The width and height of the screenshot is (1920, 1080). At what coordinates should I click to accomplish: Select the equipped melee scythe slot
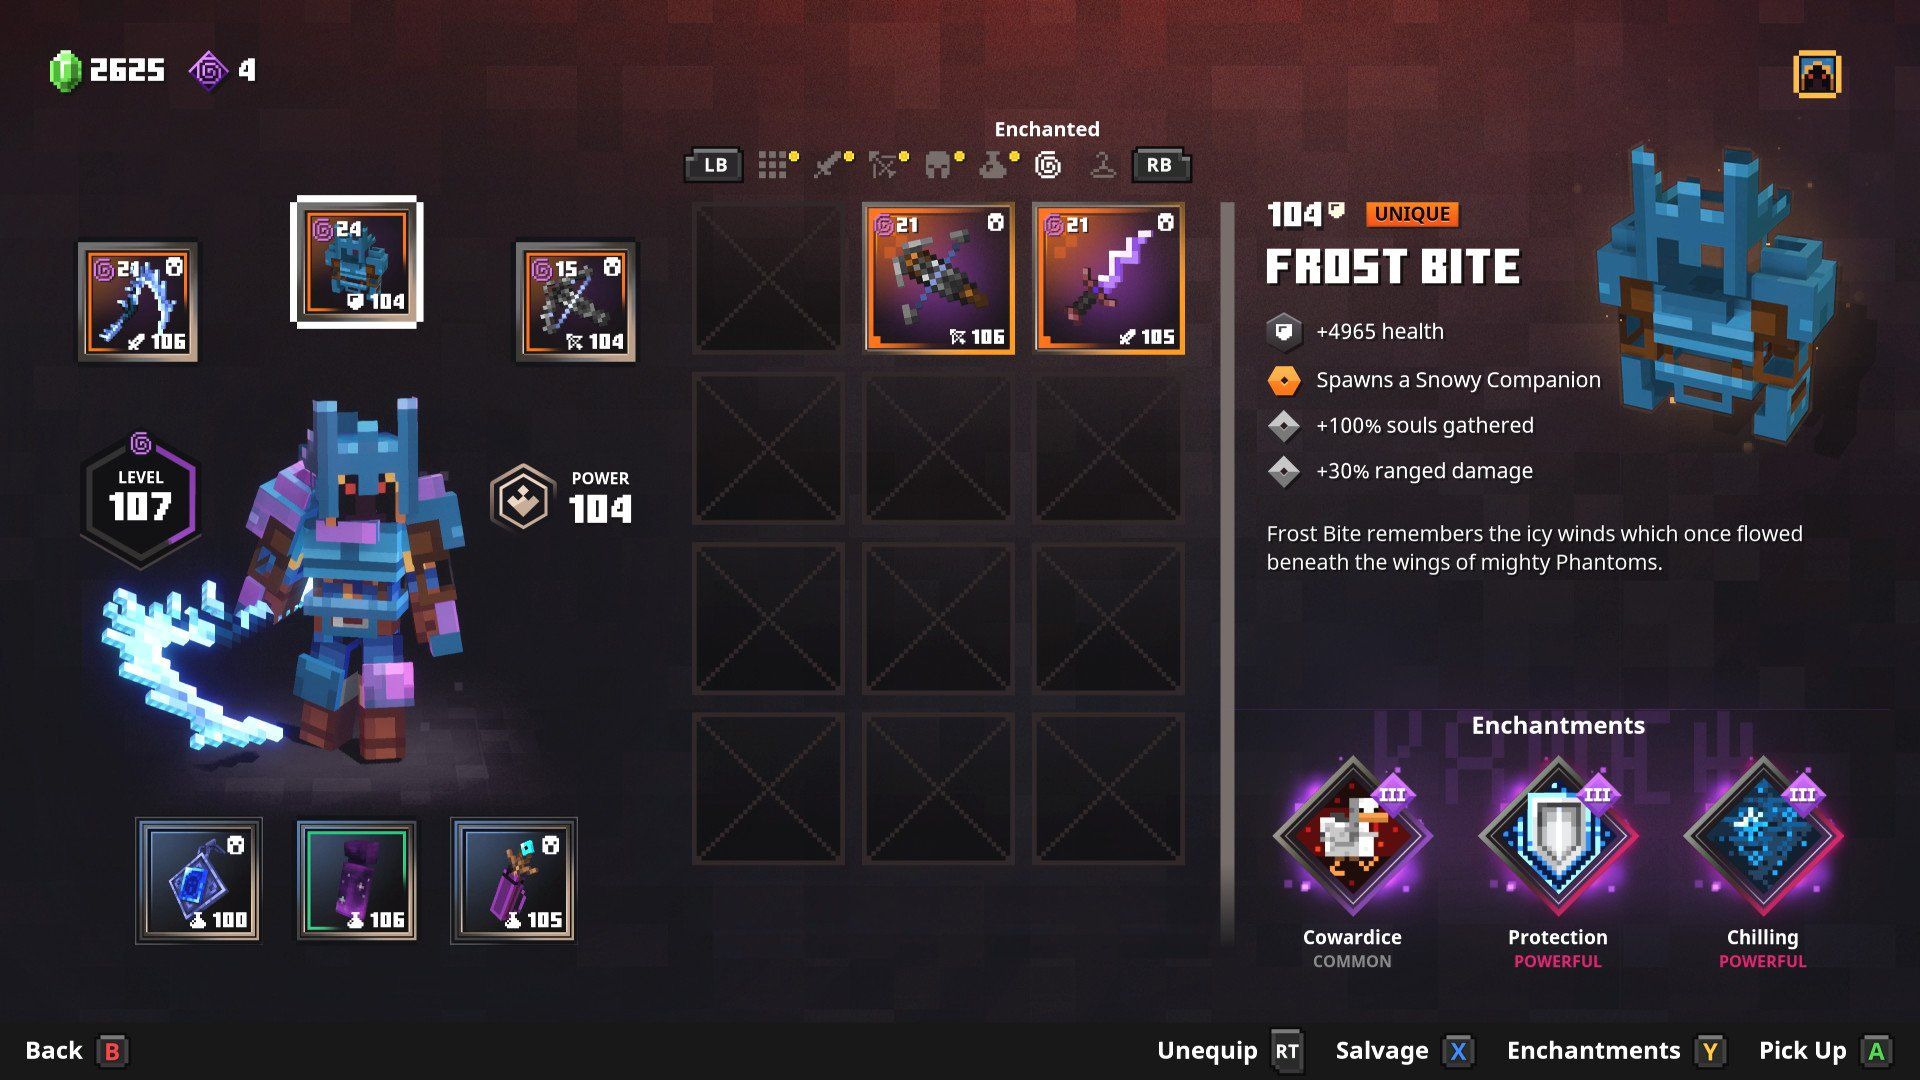(139, 300)
